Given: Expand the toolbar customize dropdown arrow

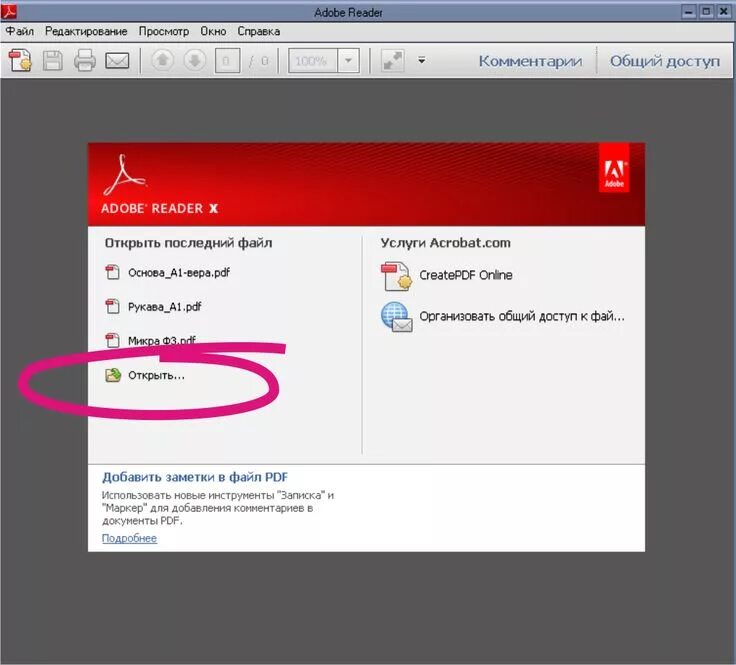Looking at the screenshot, I should coord(422,60).
